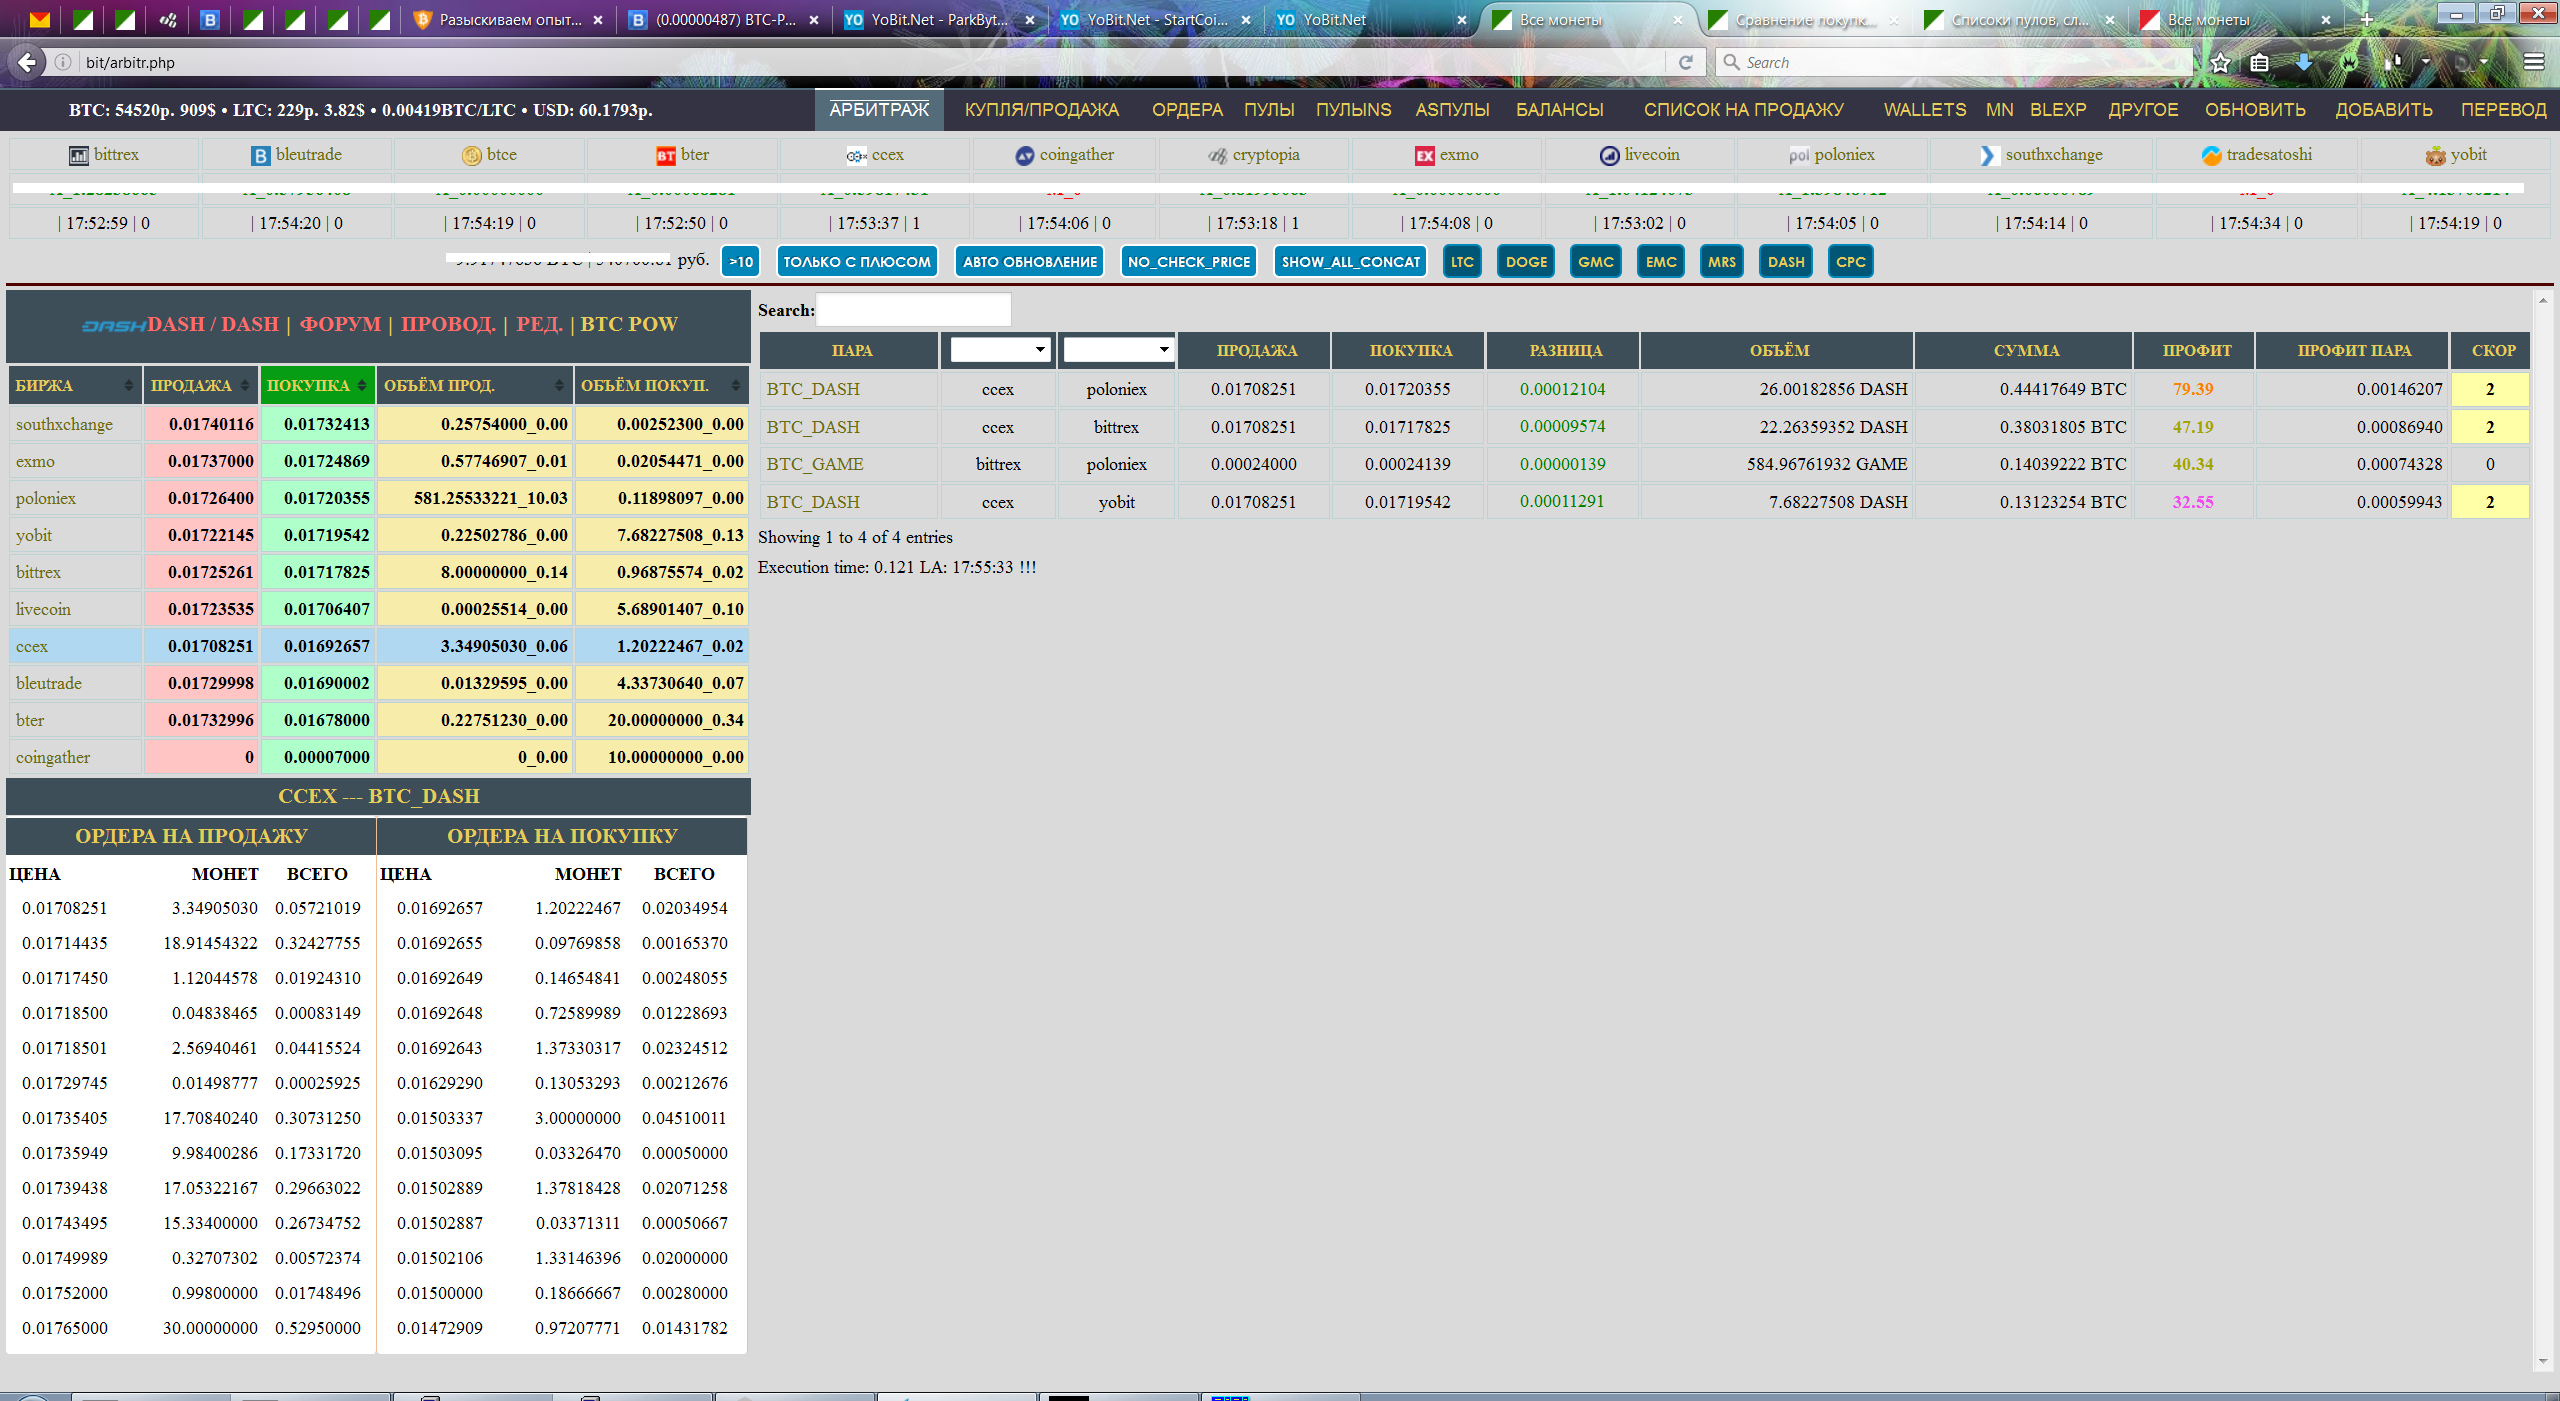Click the browser address bar showing bit/arbitr.php
Viewport: 2560px width, 1401px height.
860,62
